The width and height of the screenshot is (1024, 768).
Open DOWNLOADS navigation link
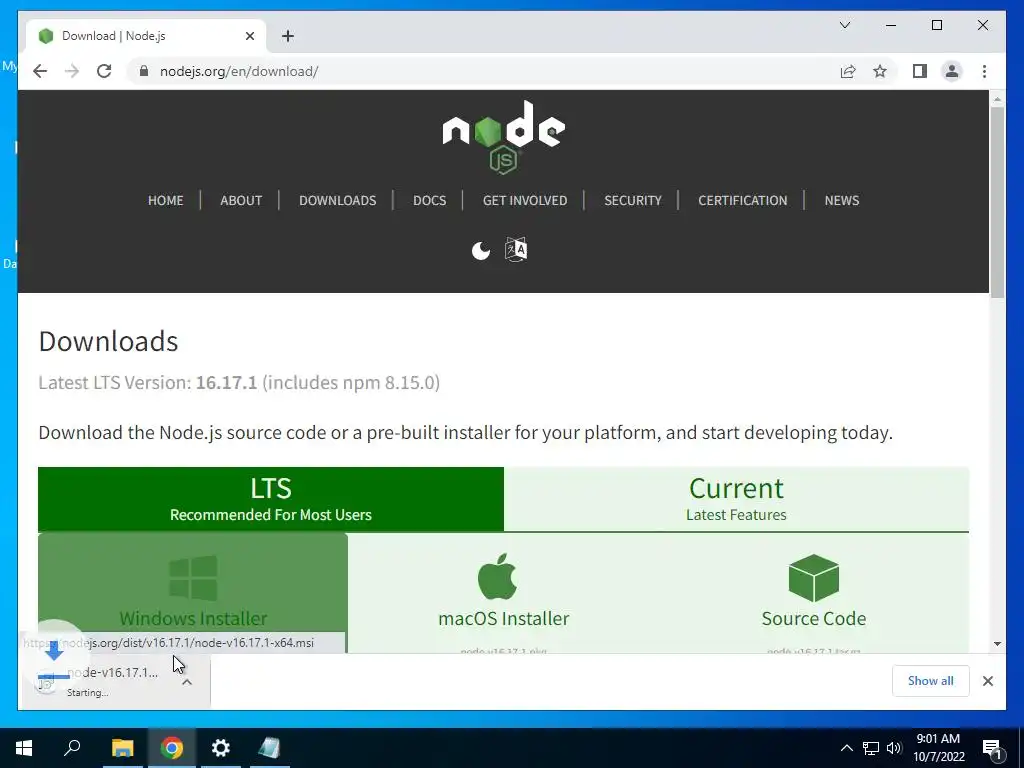(x=338, y=200)
